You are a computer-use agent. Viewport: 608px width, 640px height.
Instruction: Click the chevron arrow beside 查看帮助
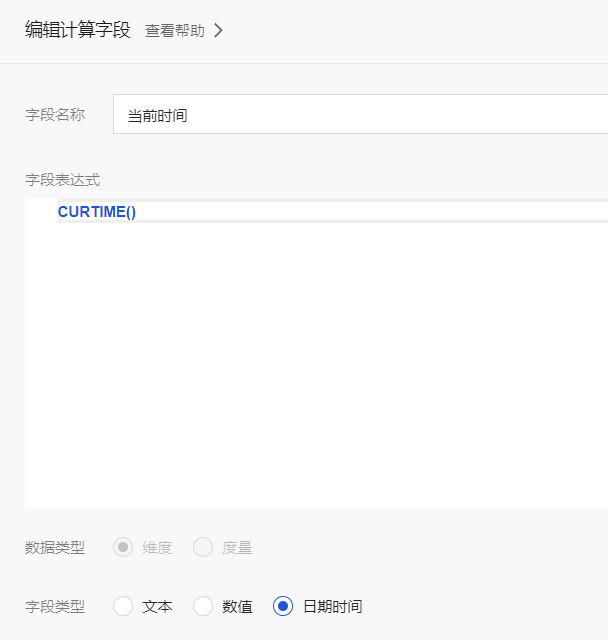click(x=219, y=31)
